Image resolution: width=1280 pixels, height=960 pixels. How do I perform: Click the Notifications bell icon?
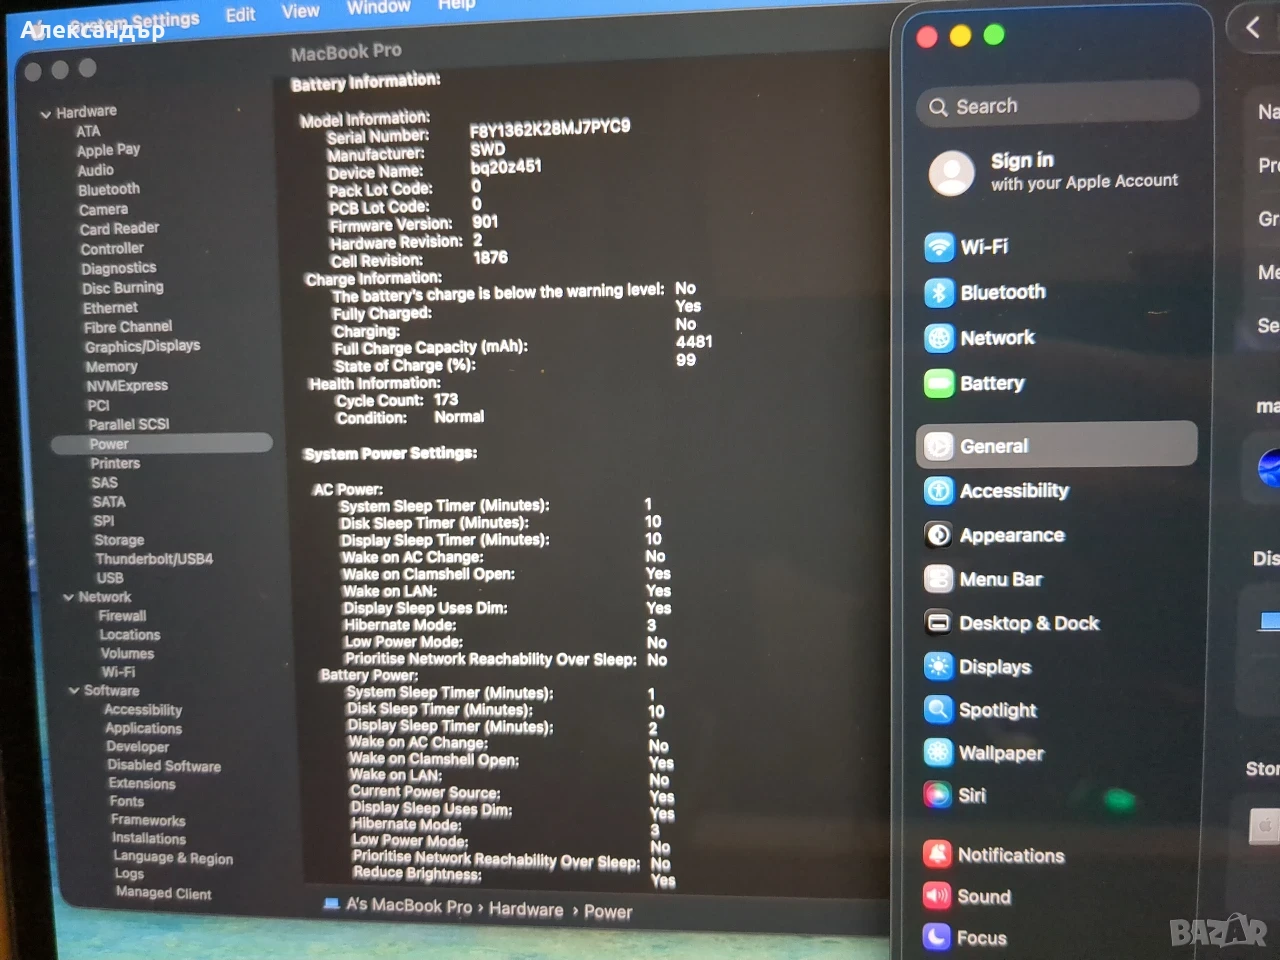(x=937, y=855)
